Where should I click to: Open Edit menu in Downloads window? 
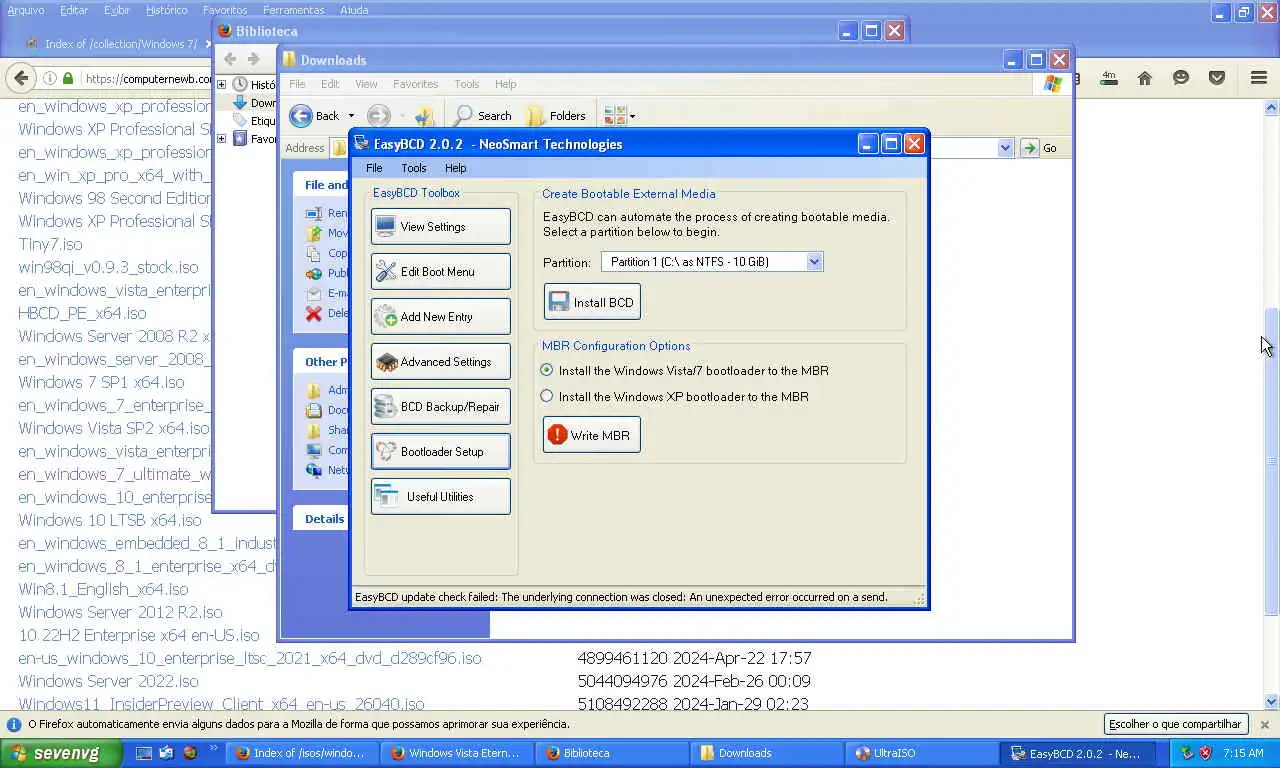(x=330, y=84)
